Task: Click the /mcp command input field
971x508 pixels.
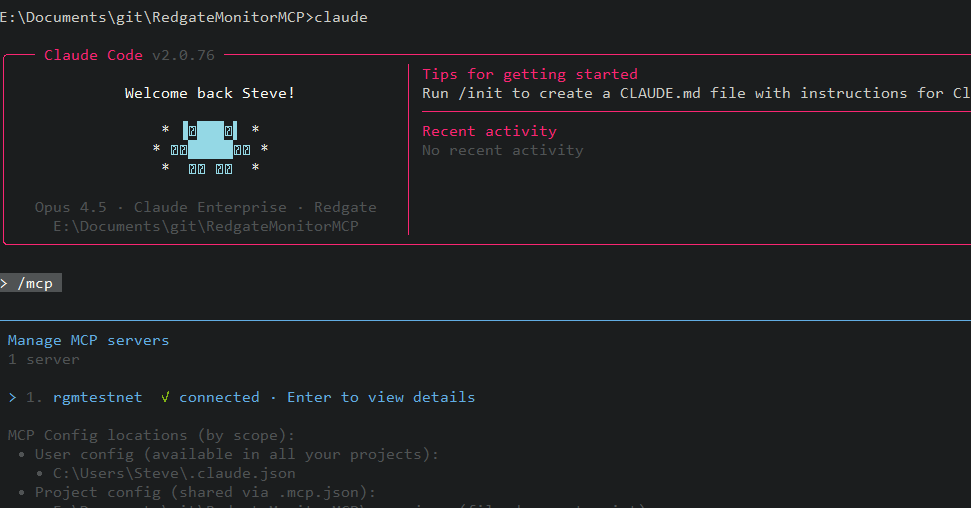Action: pos(31,283)
